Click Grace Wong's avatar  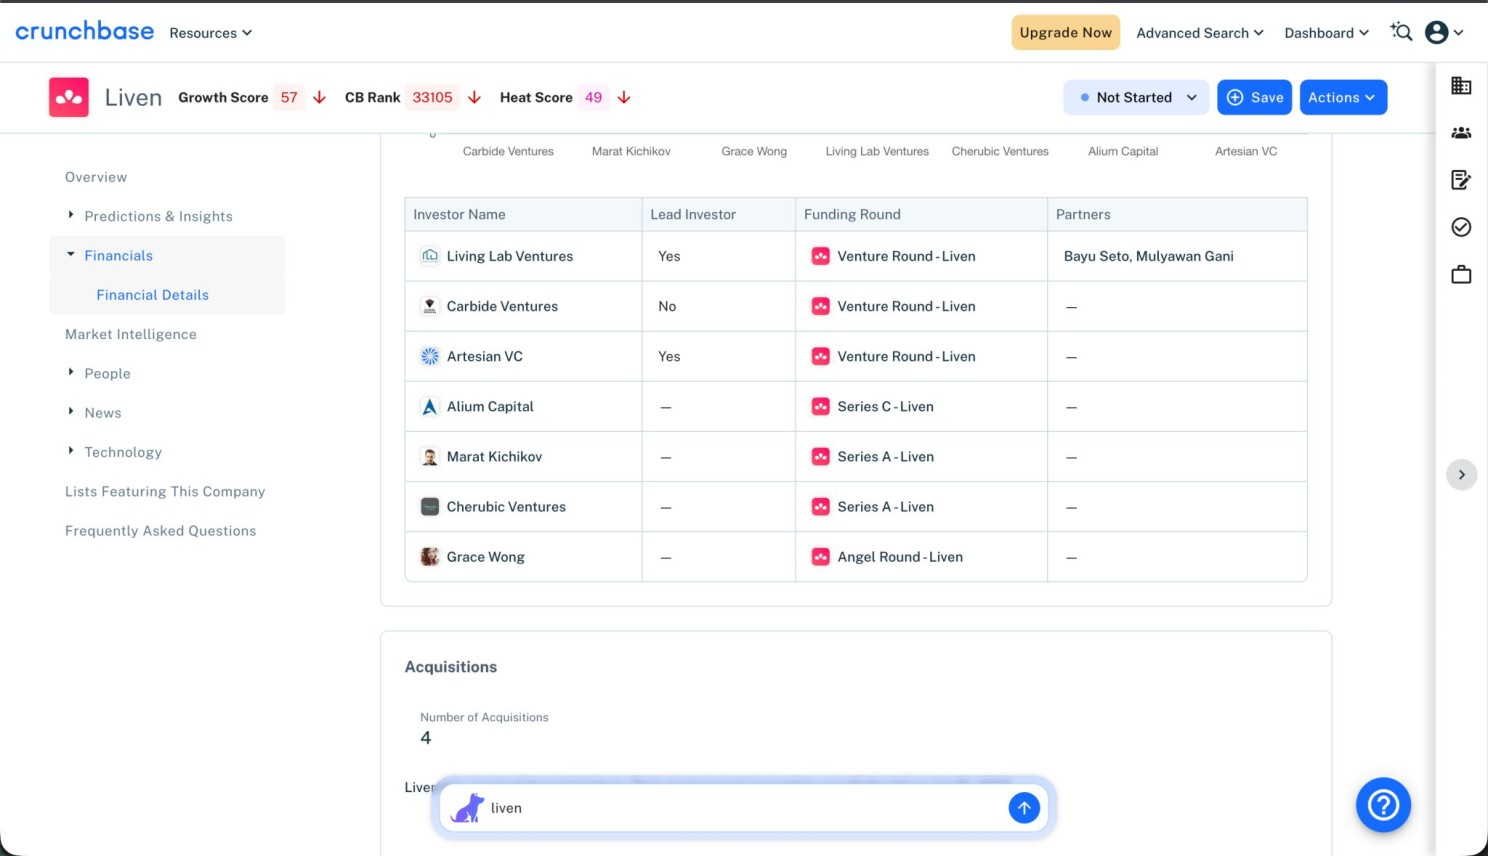[430, 557]
